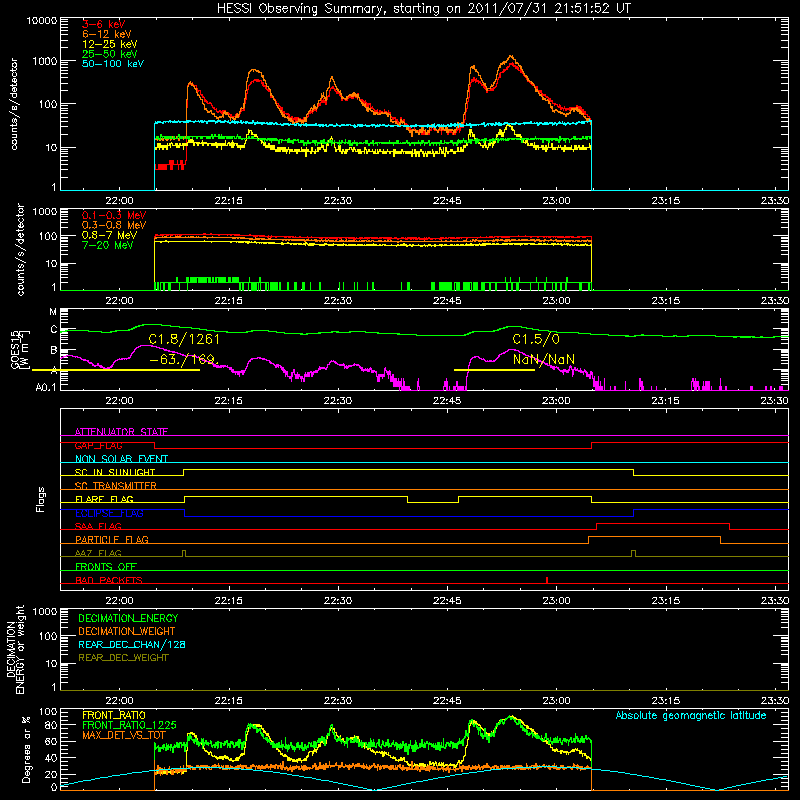The width and height of the screenshot is (800, 800).
Task: Click the 0.8-7 MeV legend label
Action: (x=109, y=235)
